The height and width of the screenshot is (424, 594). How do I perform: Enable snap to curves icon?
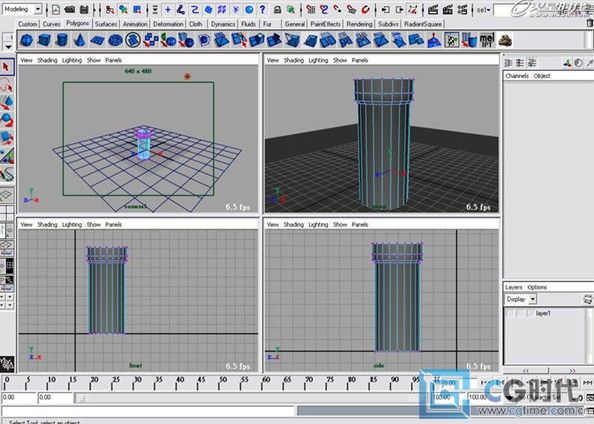pos(324,9)
